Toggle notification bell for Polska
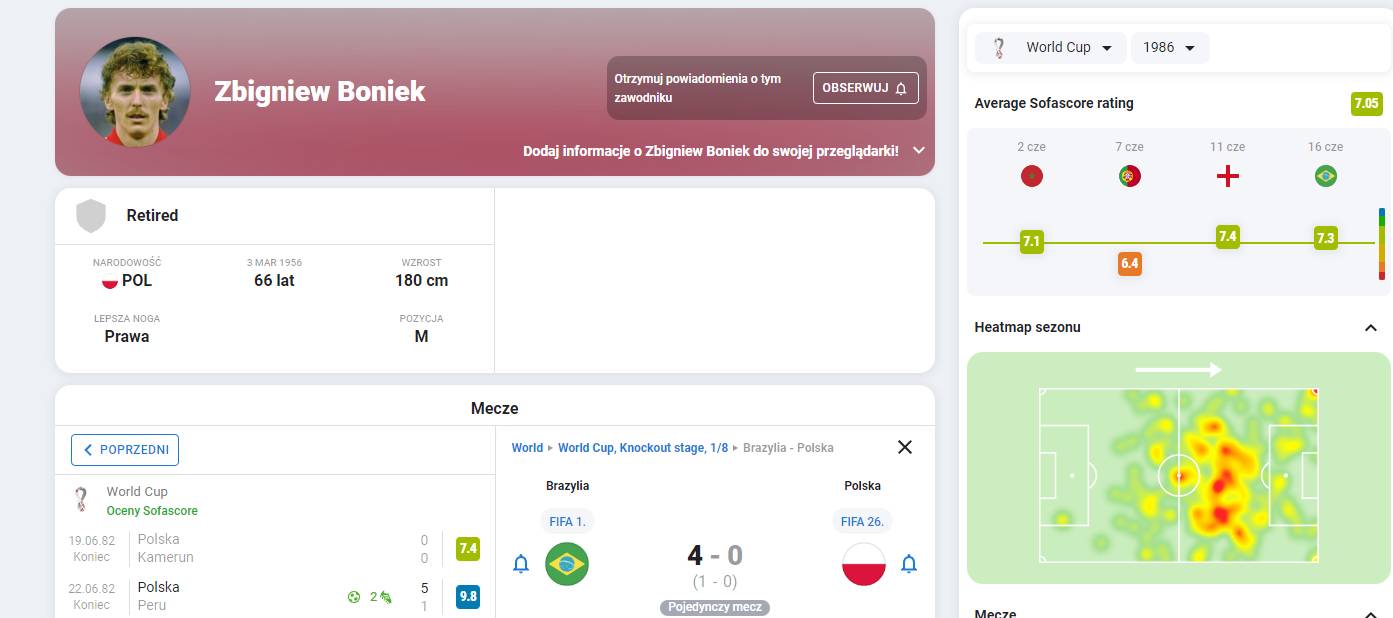 (908, 564)
